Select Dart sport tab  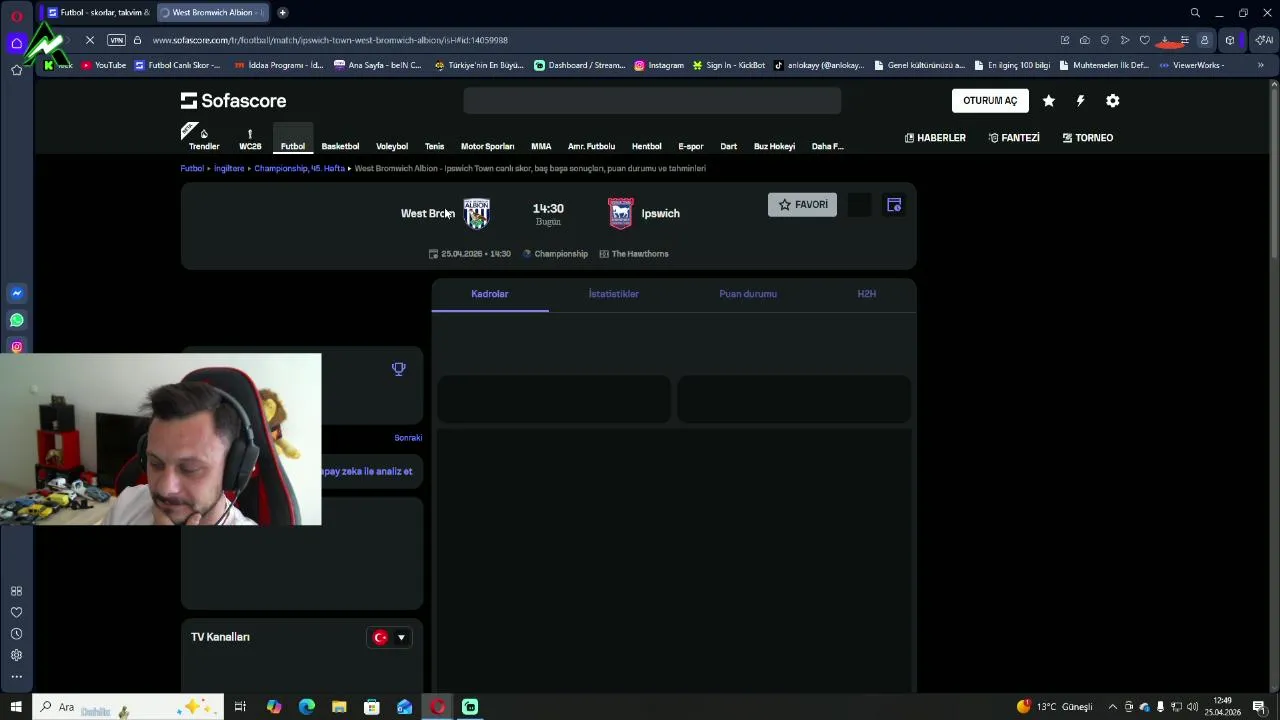pyautogui.click(x=728, y=146)
